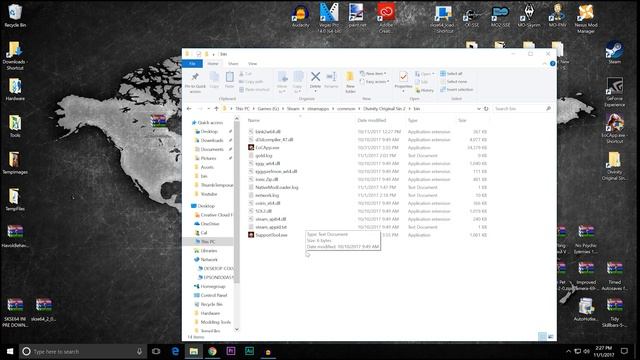Select the Steam desktop icon
The width and height of the screenshot is (640, 360).
[x=614, y=52]
